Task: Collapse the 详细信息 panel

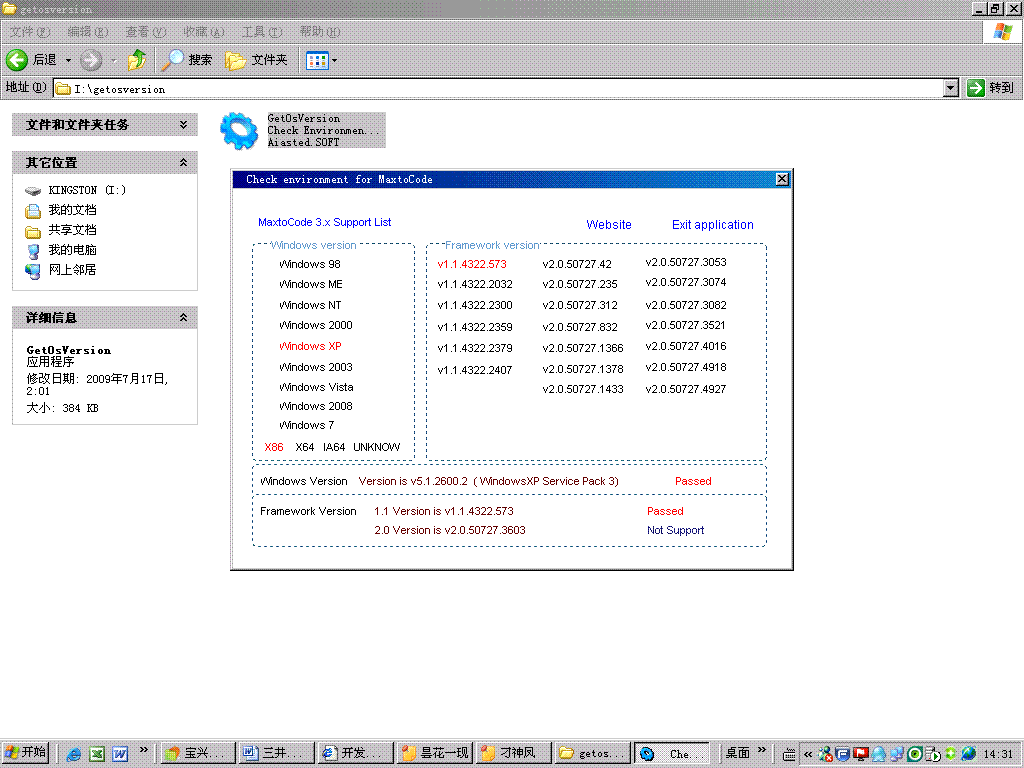Action: [184, 317]
